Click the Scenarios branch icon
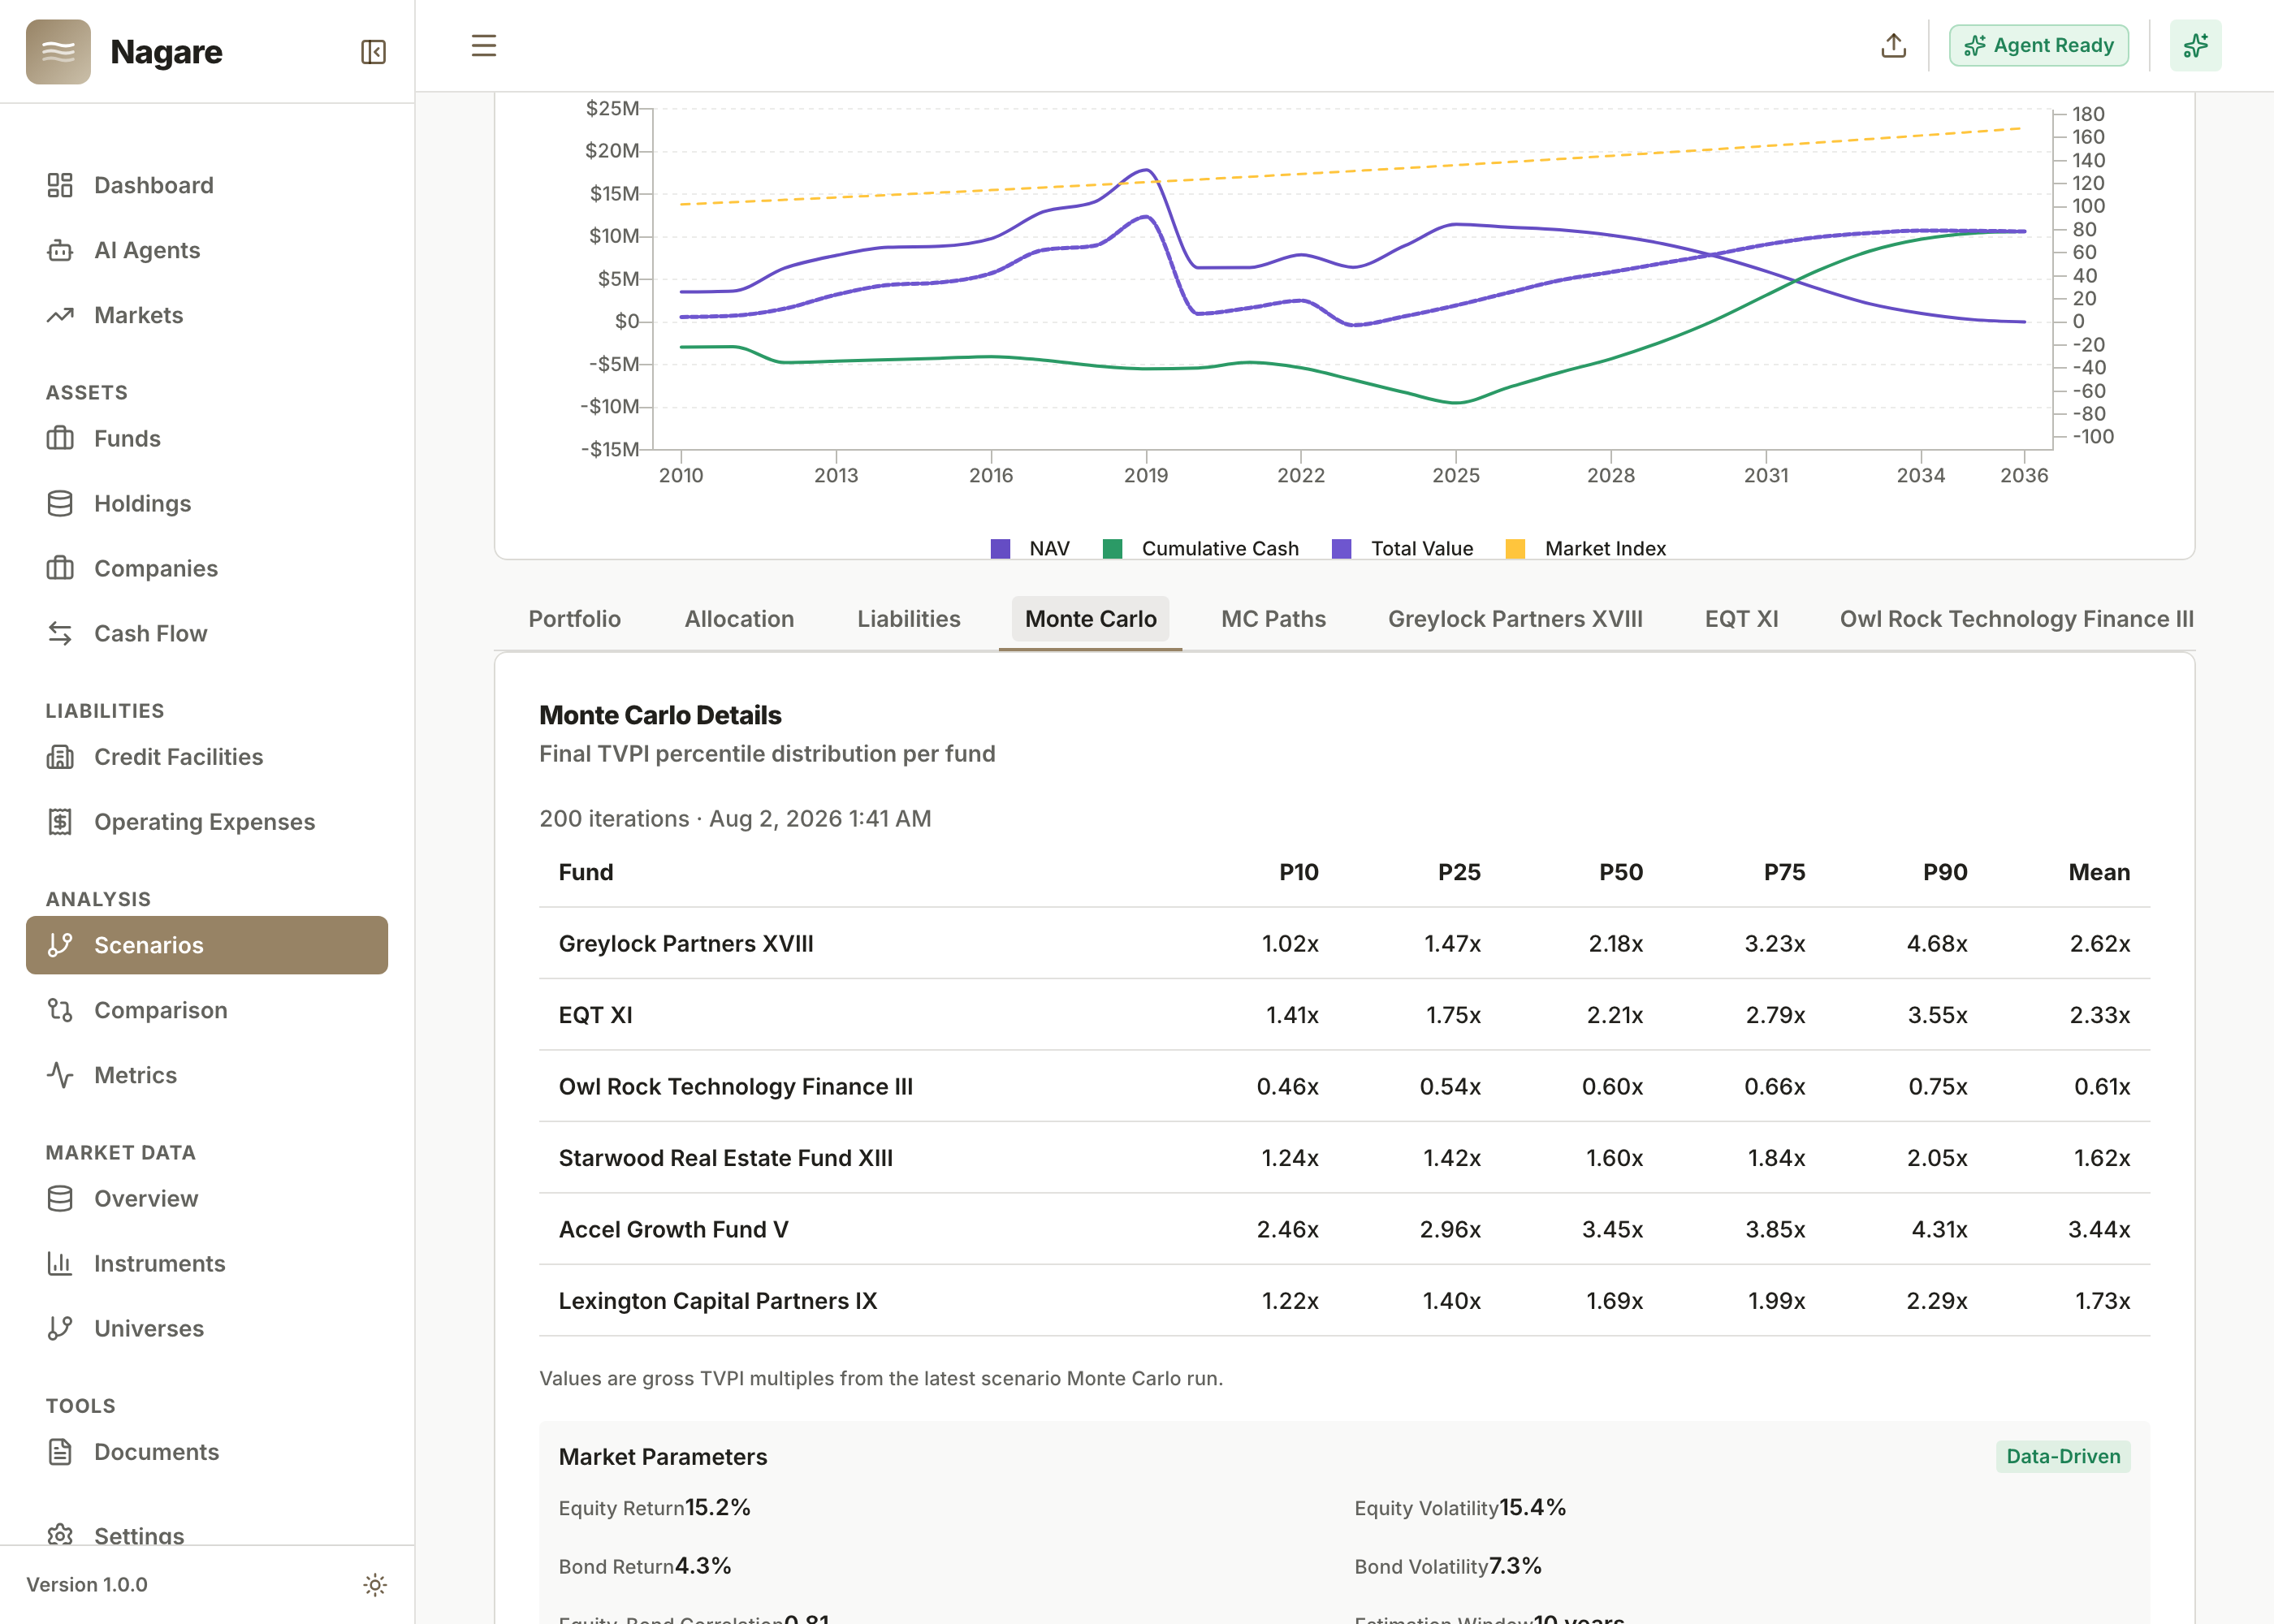The width and height of the screenshot is (2274, 1624). 60,945
